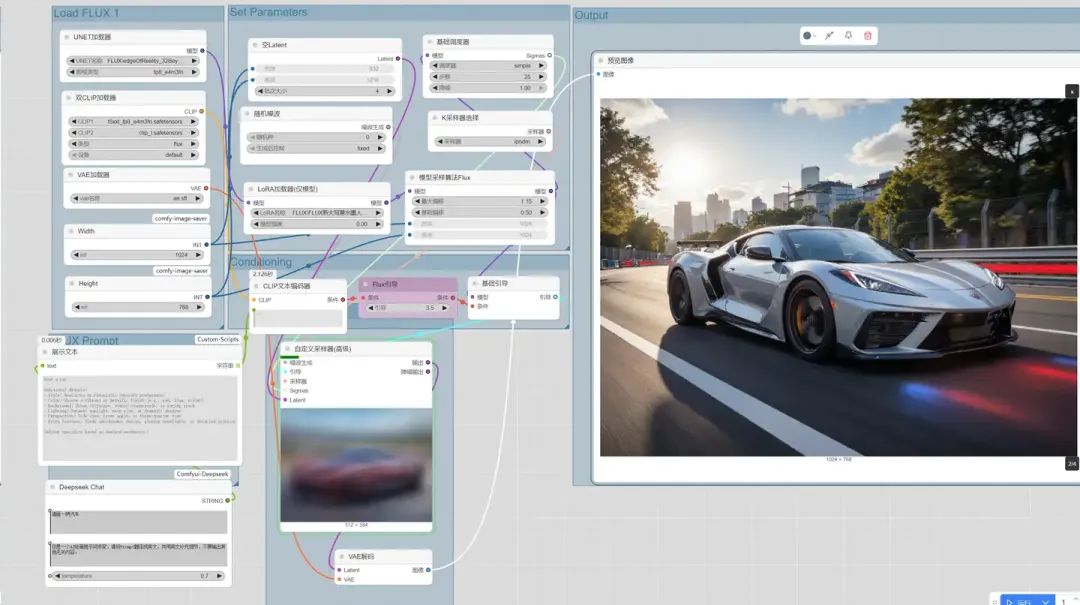Increase base shift 0.50 value

pos(543,212)
